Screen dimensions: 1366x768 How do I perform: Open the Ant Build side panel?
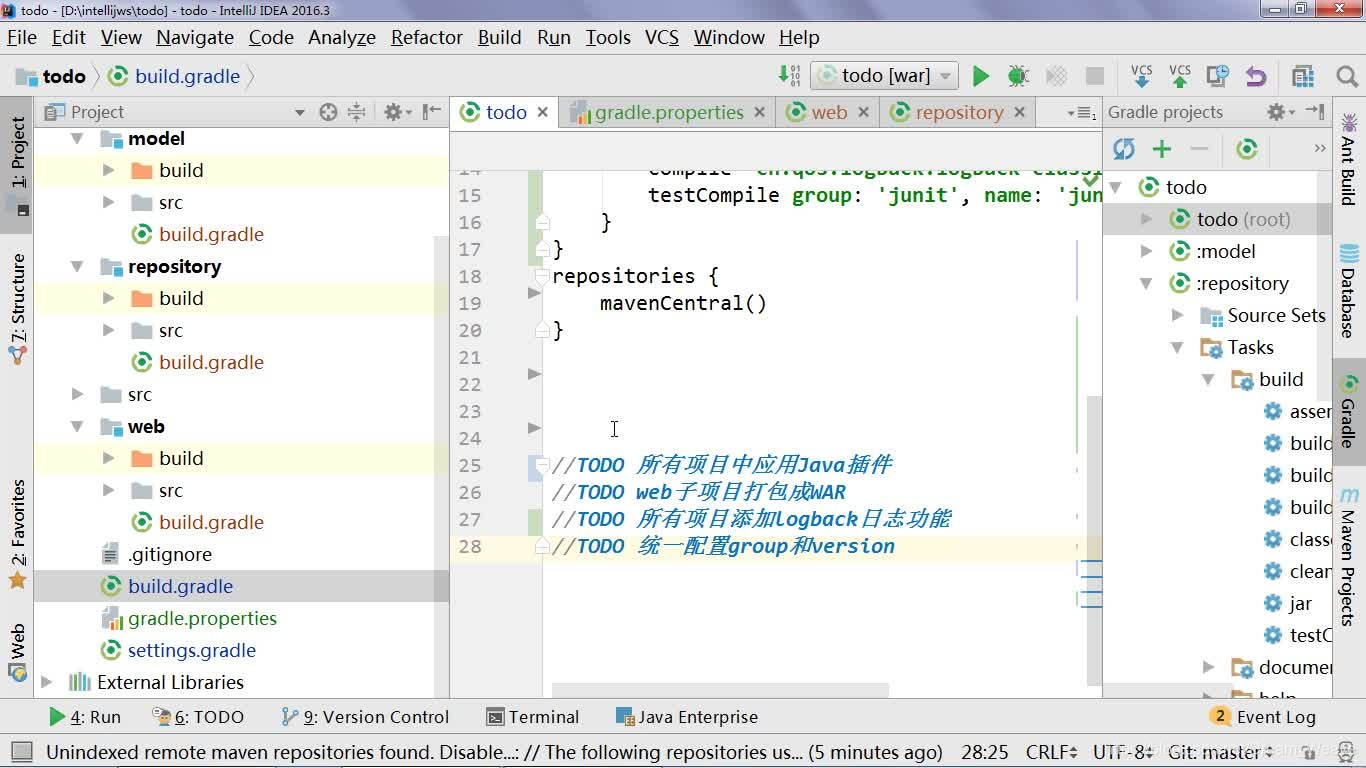click(1349, 159)
